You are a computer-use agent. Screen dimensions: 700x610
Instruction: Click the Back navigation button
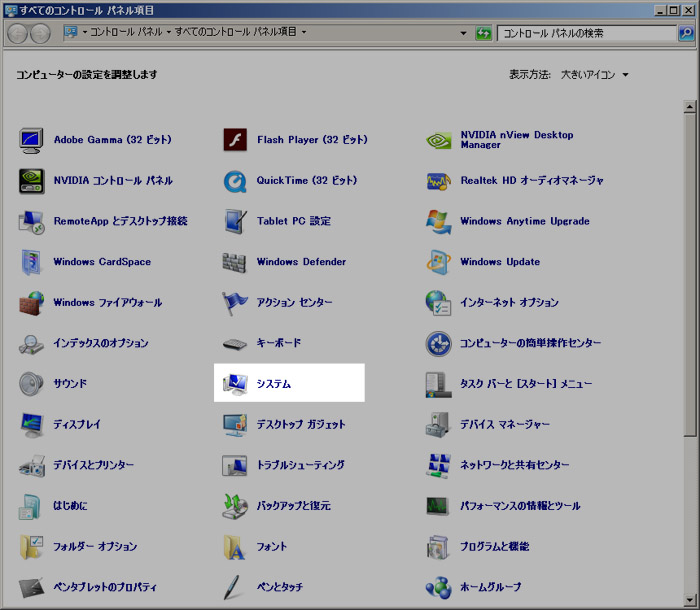(x=18, y=34)
